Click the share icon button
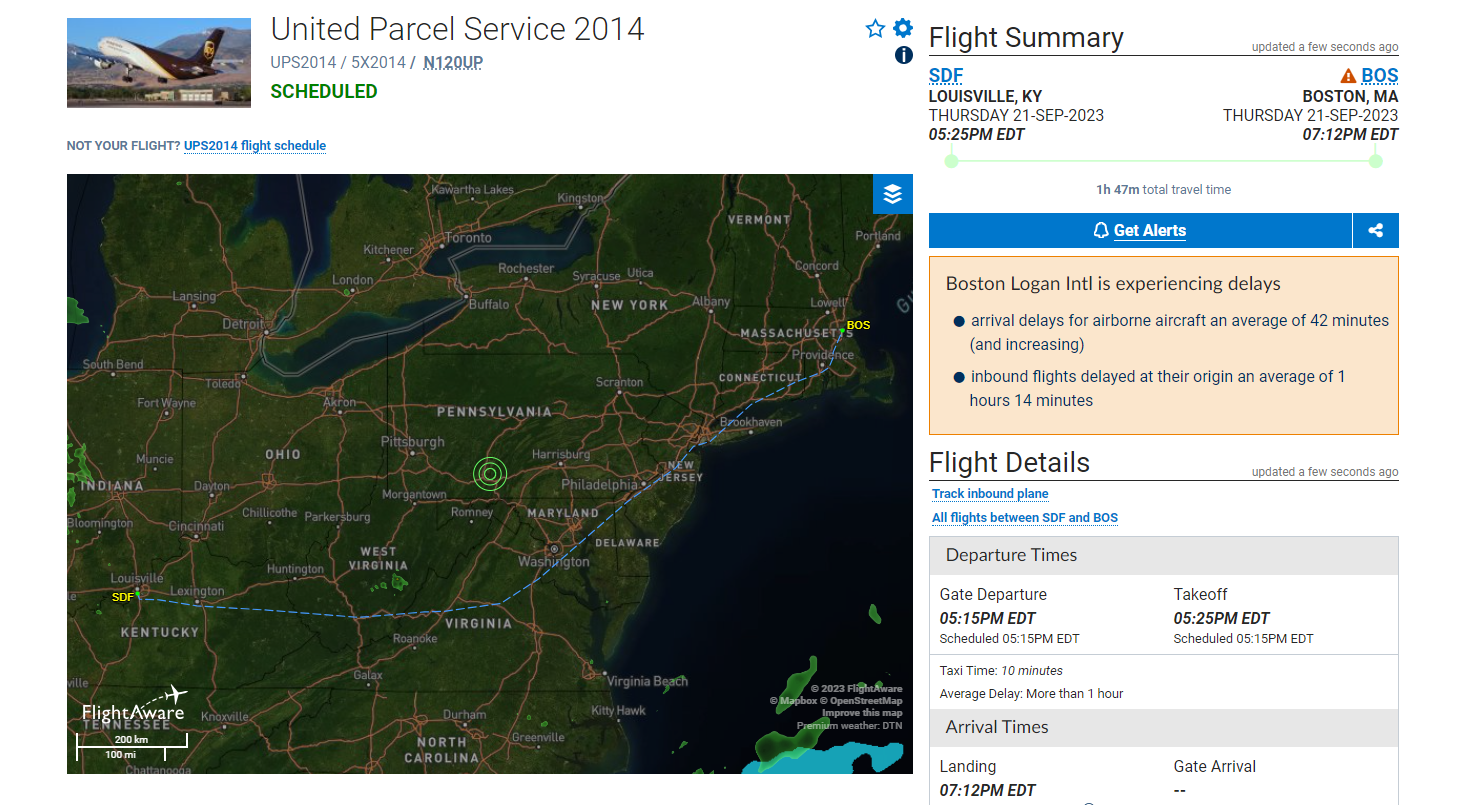Screen dimensions: 1461x805 pyautogui.click(x=1376, y=231)
